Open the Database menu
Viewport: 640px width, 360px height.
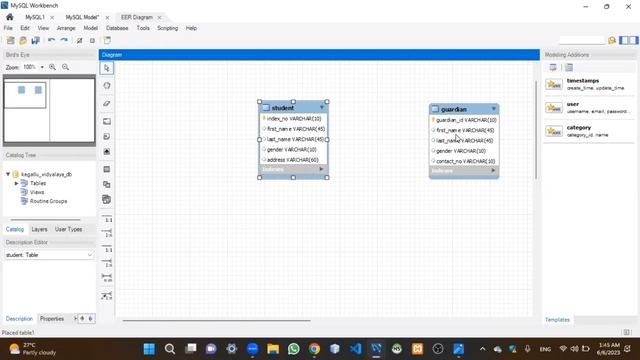coord(117,28)
